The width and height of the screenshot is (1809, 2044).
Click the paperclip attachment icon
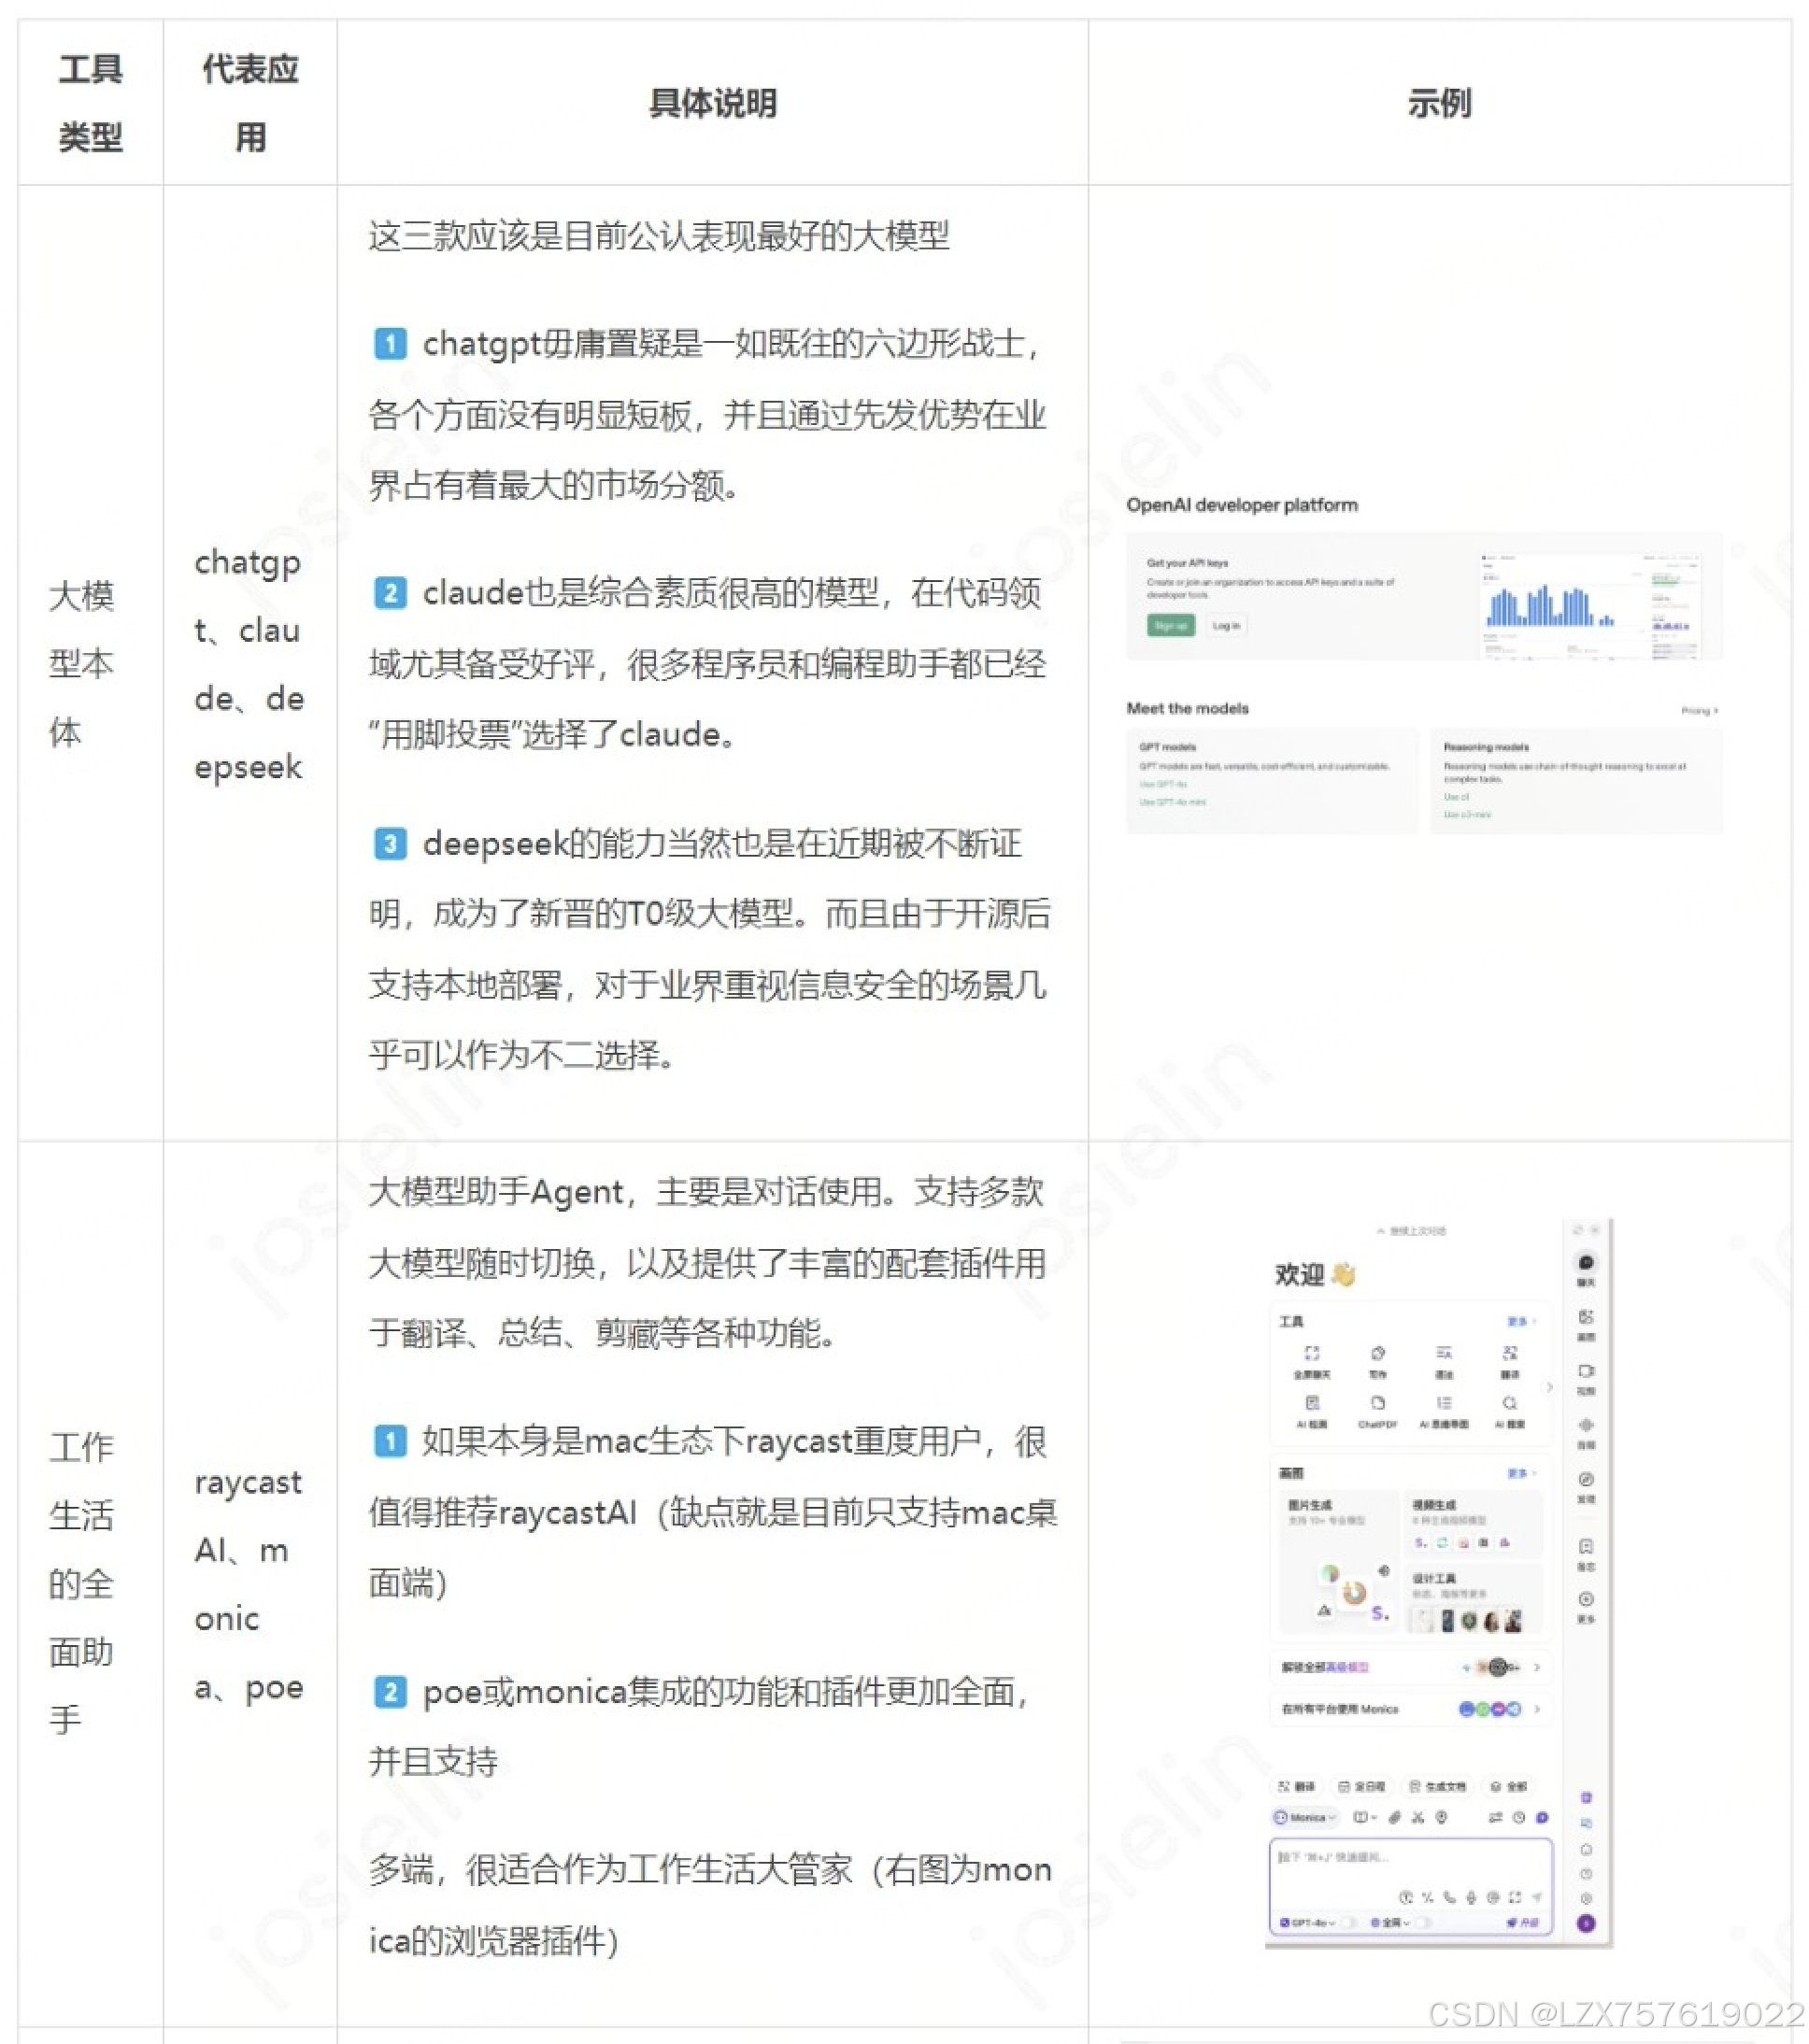[x=1395, y=1817]
